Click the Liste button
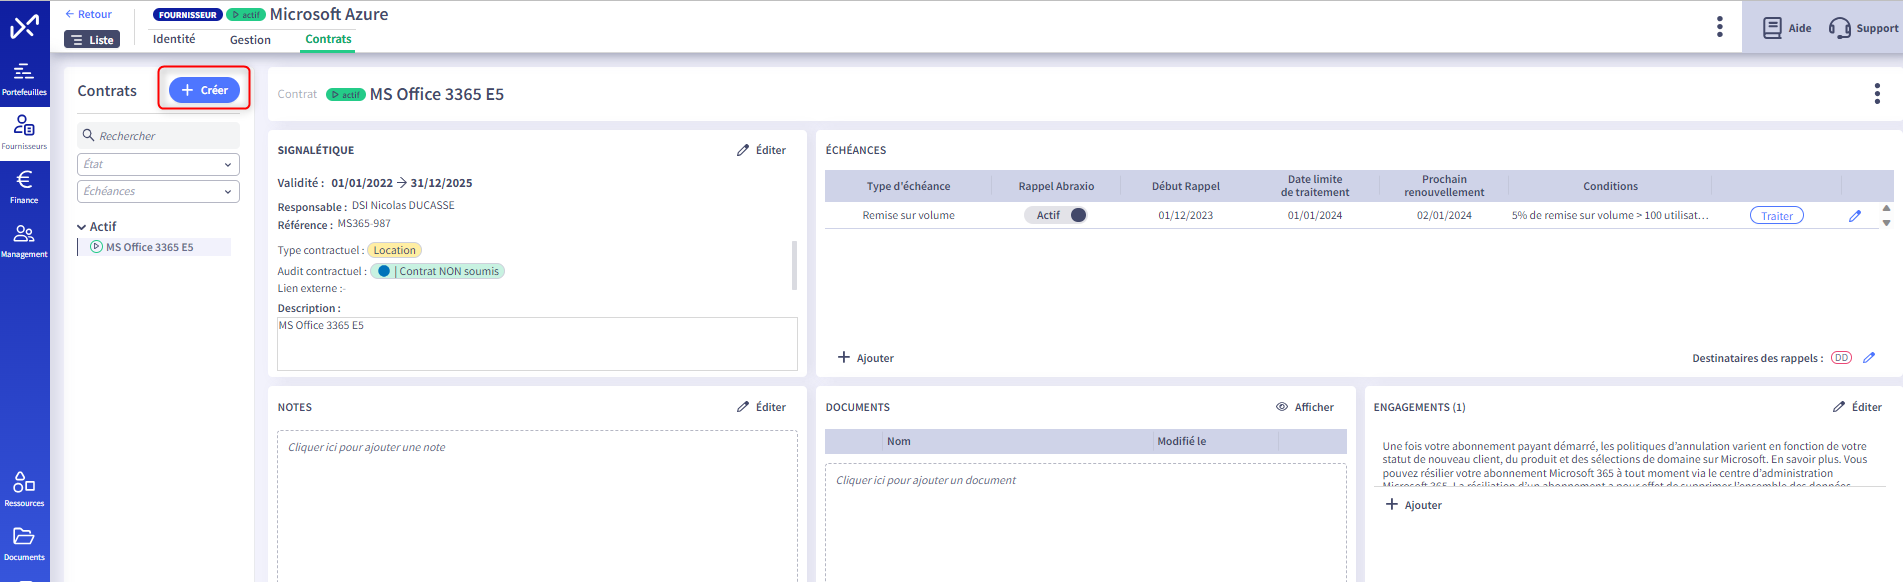This screenshot has height=582, width=1903. click(92, 40)
